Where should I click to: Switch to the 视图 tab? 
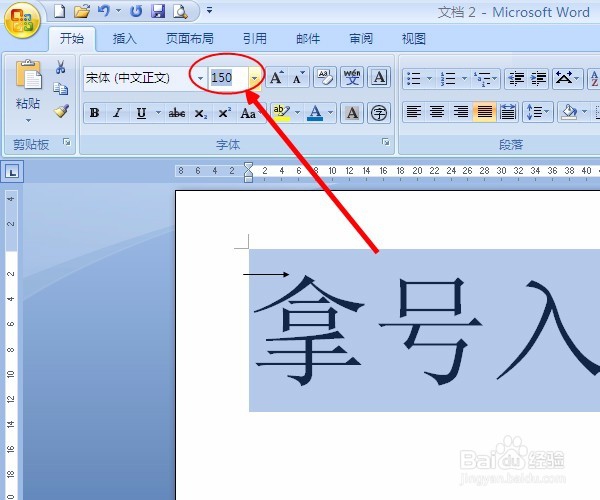[414, 39]
